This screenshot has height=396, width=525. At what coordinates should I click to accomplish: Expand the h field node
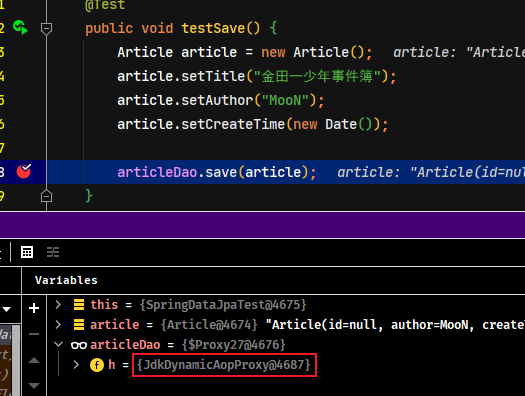point(76,364)
